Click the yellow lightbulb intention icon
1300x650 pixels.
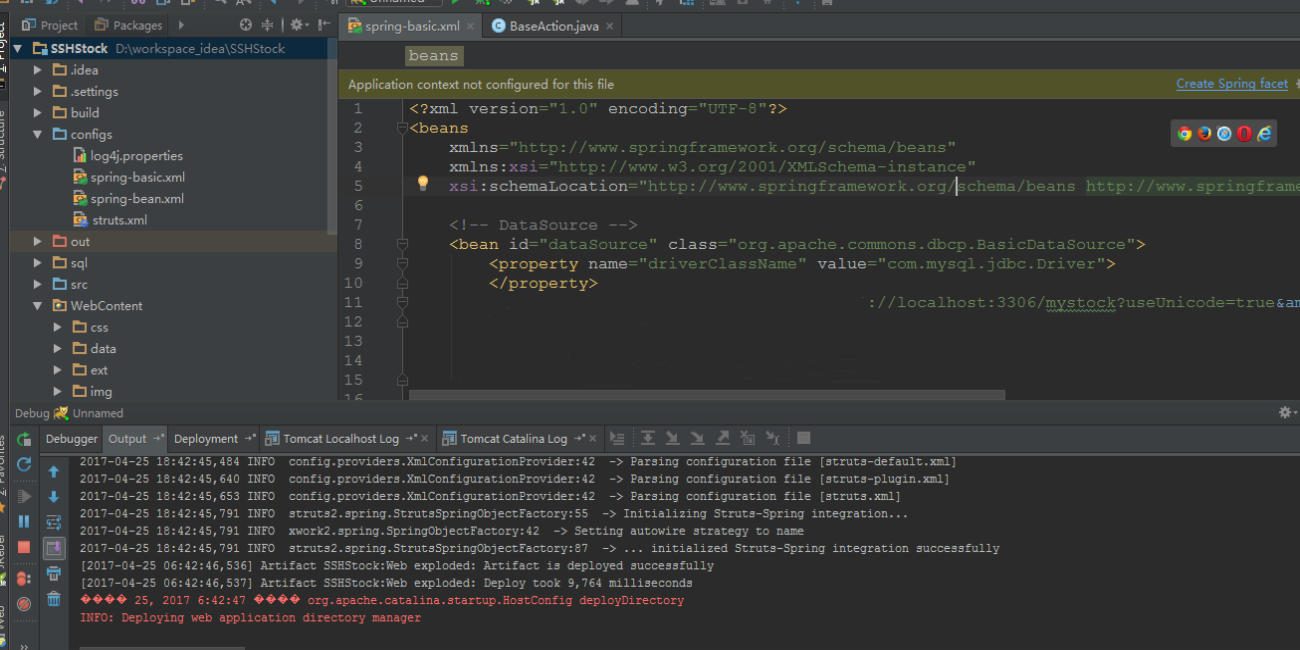423,183
